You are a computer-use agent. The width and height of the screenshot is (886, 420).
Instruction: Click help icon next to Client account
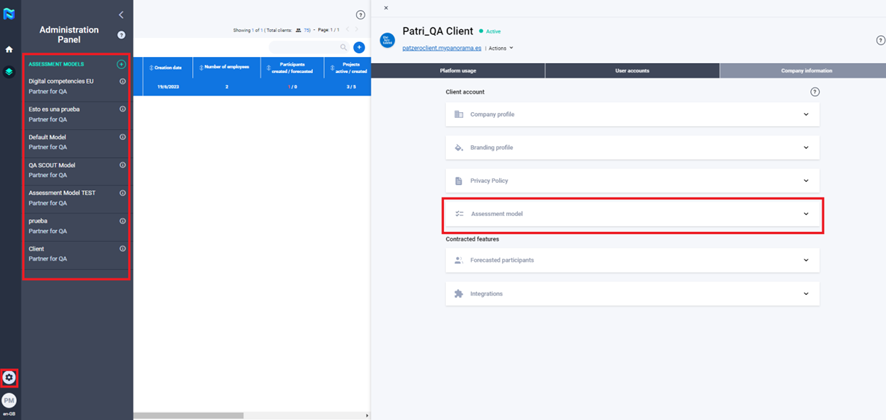pos(814,92)
